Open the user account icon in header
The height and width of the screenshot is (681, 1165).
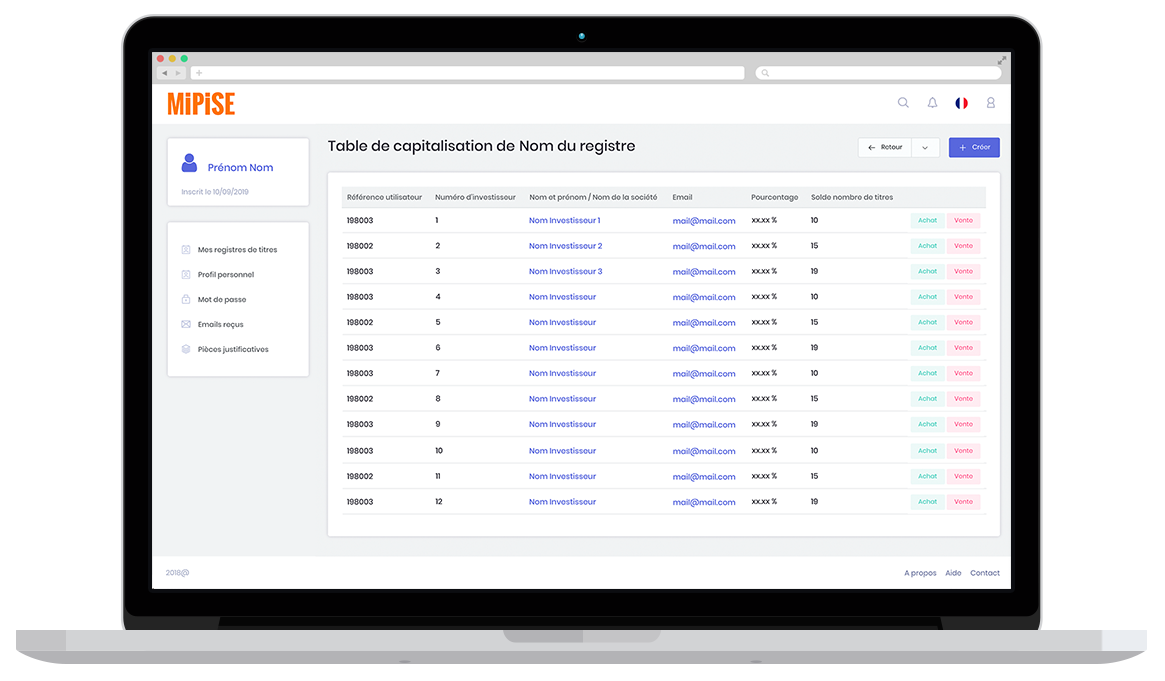pyautogui.click(x=990, y=102)
